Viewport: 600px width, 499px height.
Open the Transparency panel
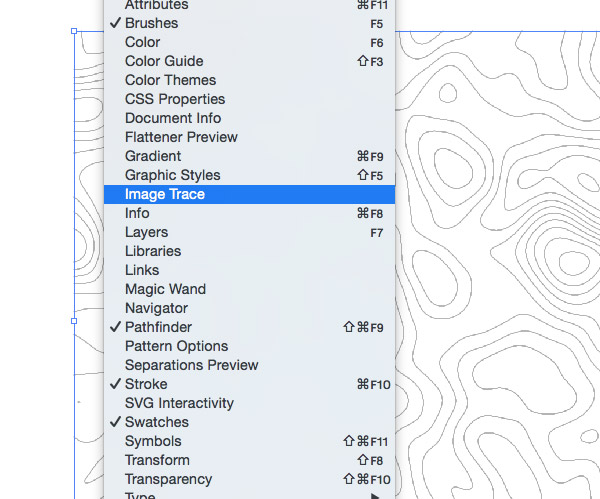pyautogui.click(x=168, y=479)
